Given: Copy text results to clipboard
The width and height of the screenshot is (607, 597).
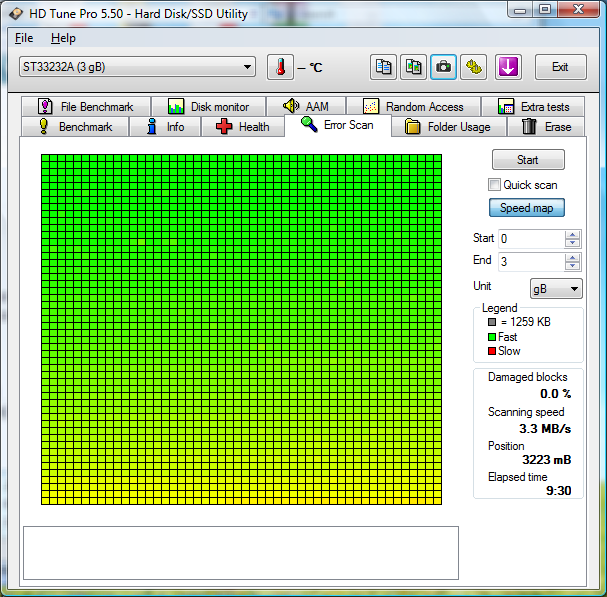Looking at the screenshot, I should (x=383, y=67).
